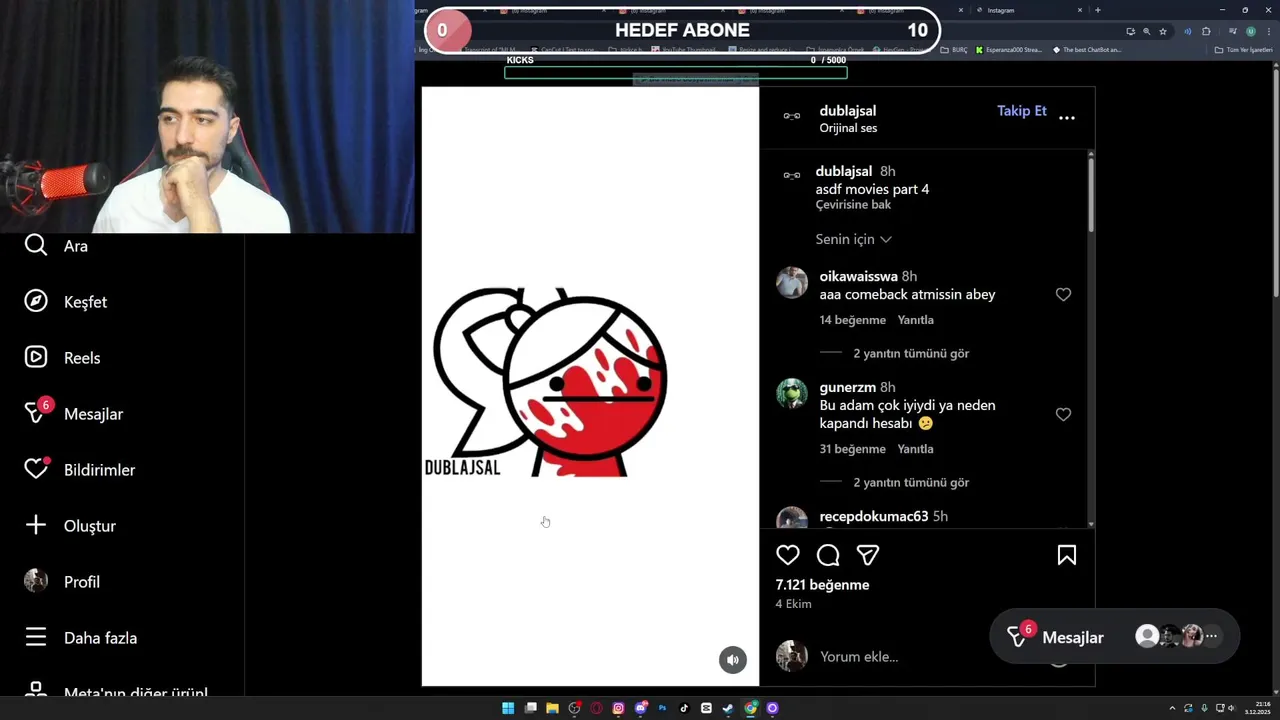Mute the video with speaker button
Screen dimensions: 1280x720
click(x=733, y=659)
